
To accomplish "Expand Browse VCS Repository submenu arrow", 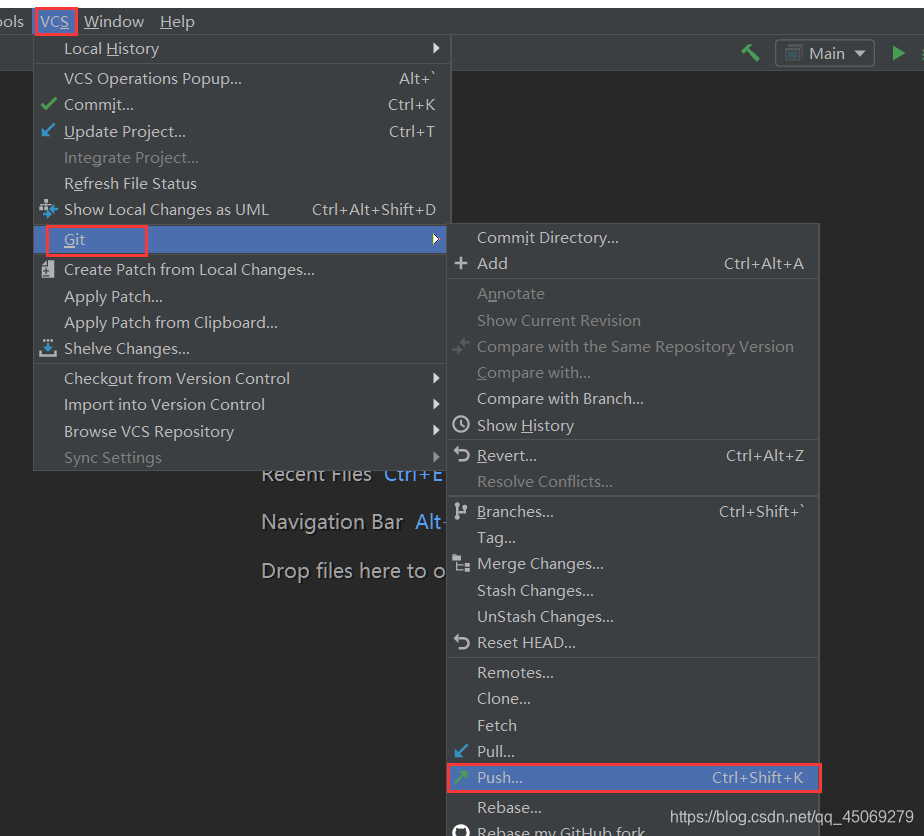I will coord(436,431).
